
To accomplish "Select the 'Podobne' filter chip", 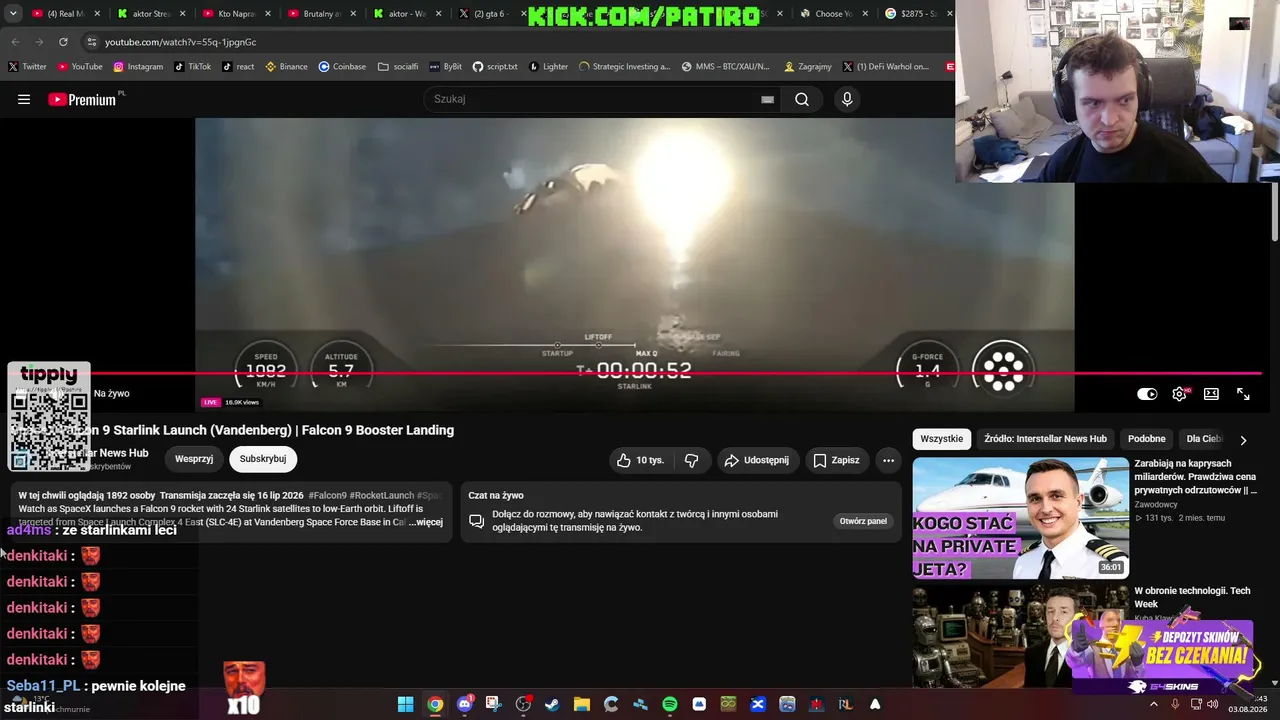I will [x=1146, y=439].
